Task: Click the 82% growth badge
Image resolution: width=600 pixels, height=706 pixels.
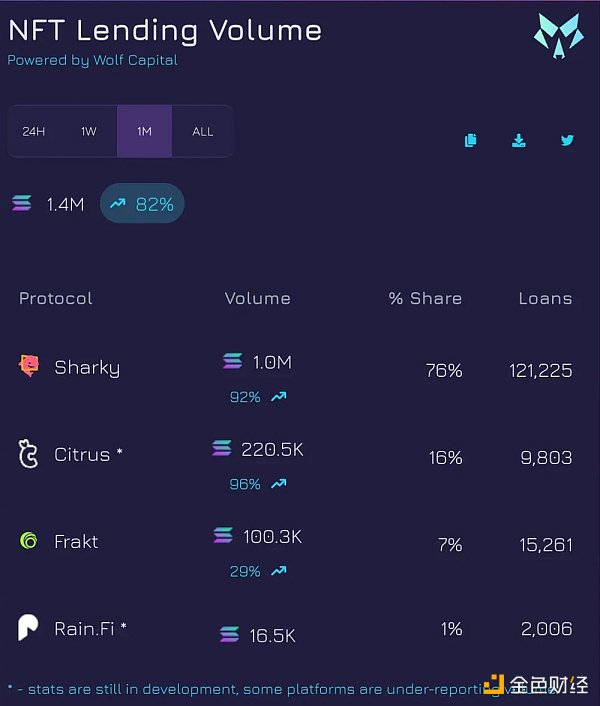Action: coord(142,204)
